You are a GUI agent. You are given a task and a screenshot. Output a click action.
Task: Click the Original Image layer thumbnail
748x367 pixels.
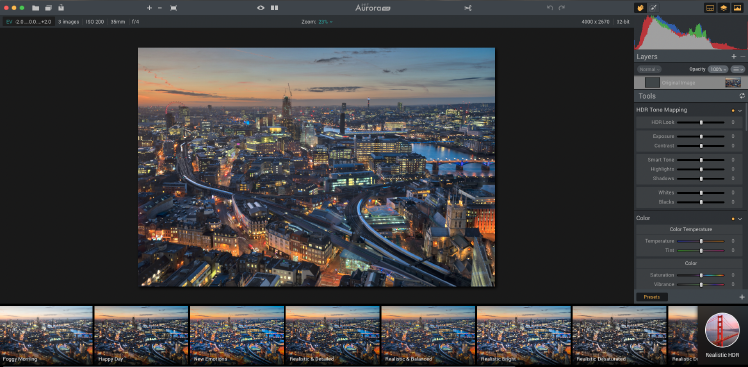(x=733, y=83)
